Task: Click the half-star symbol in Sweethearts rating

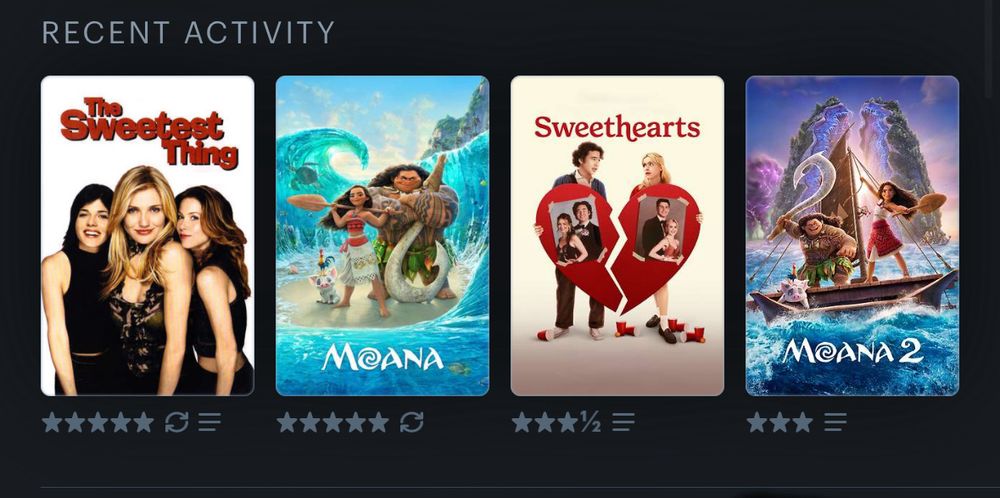Action: click(591, 422)
